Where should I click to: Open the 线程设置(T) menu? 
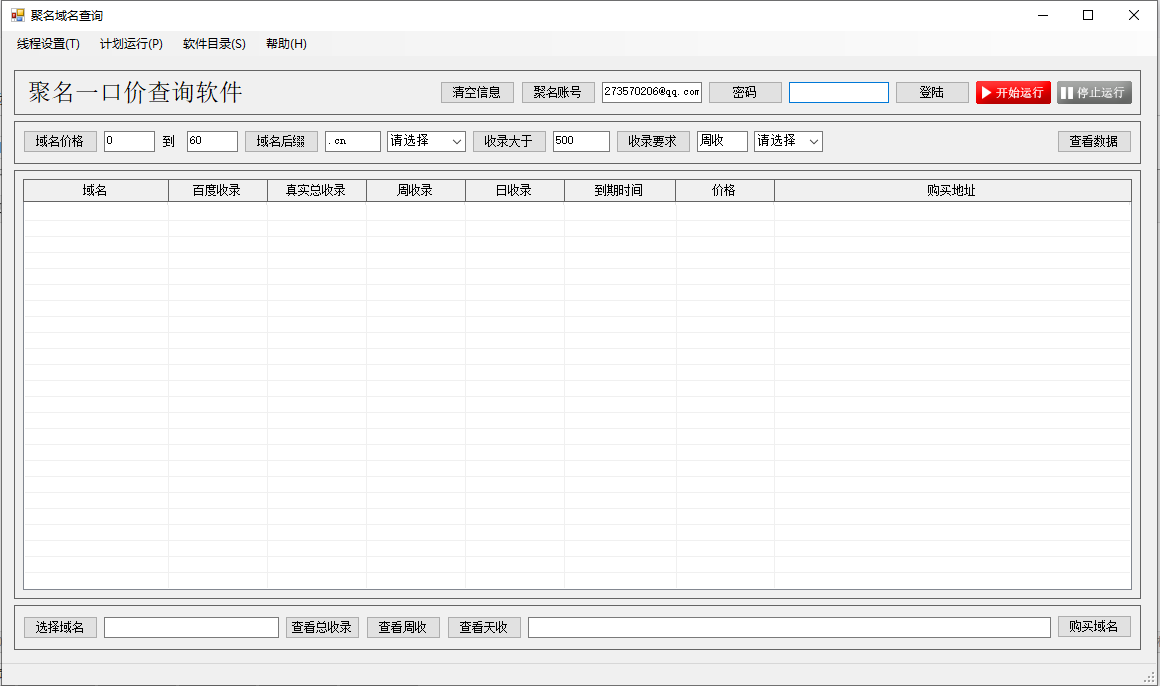click(48, 44)
